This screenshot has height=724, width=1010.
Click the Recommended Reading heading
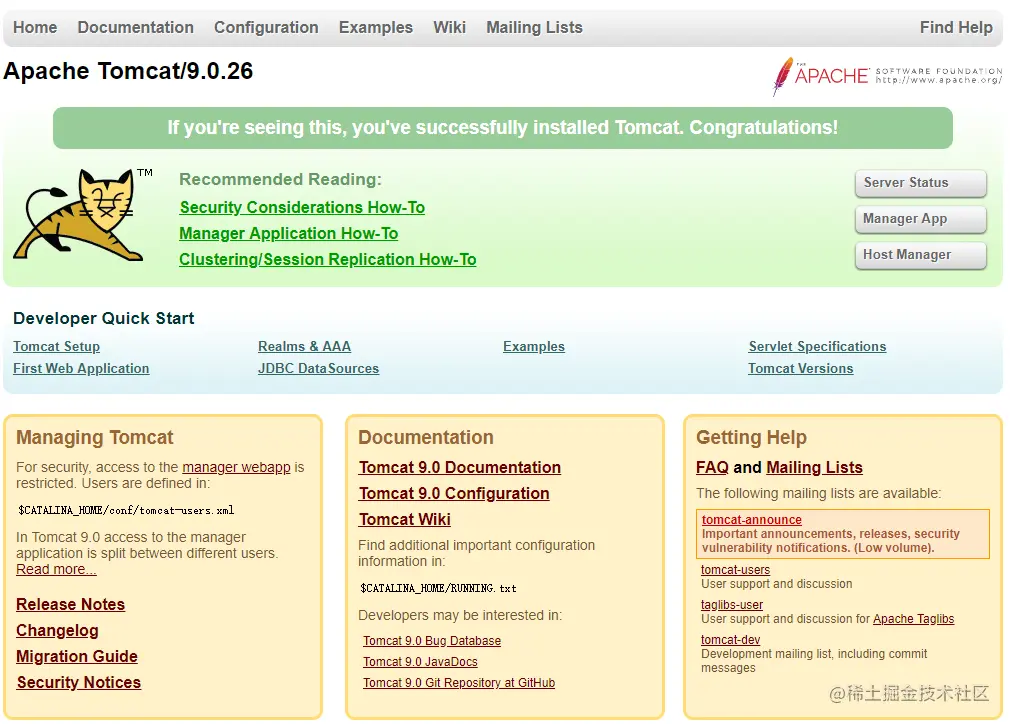click(280, 179)
